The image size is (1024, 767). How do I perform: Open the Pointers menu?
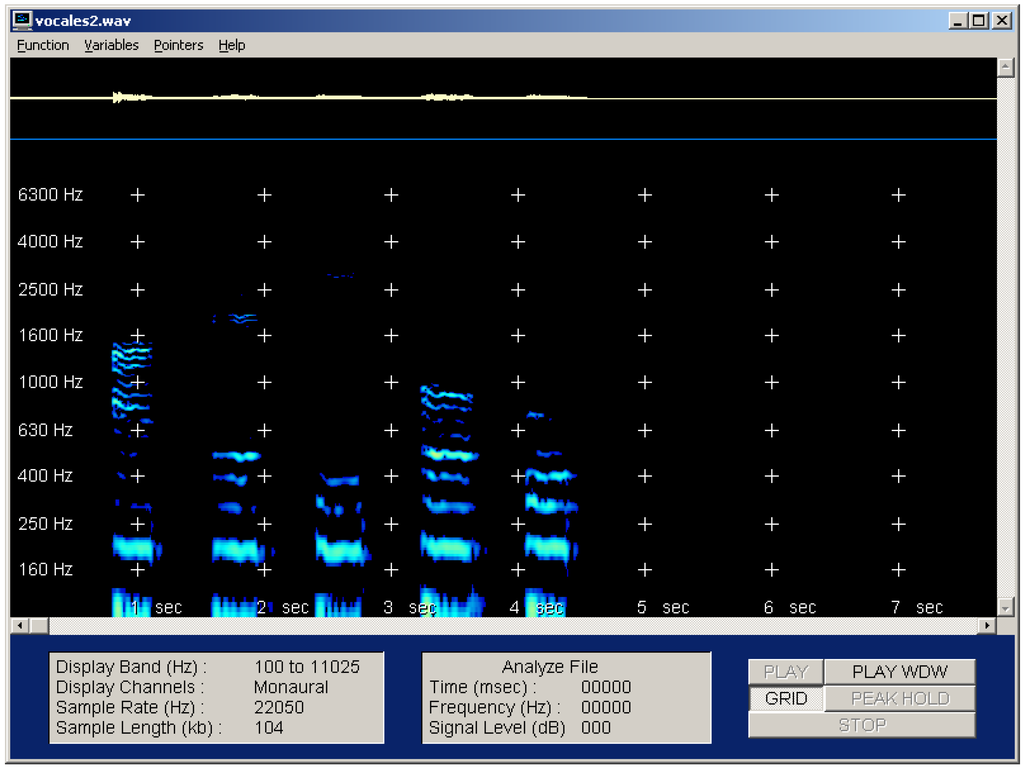177,45
